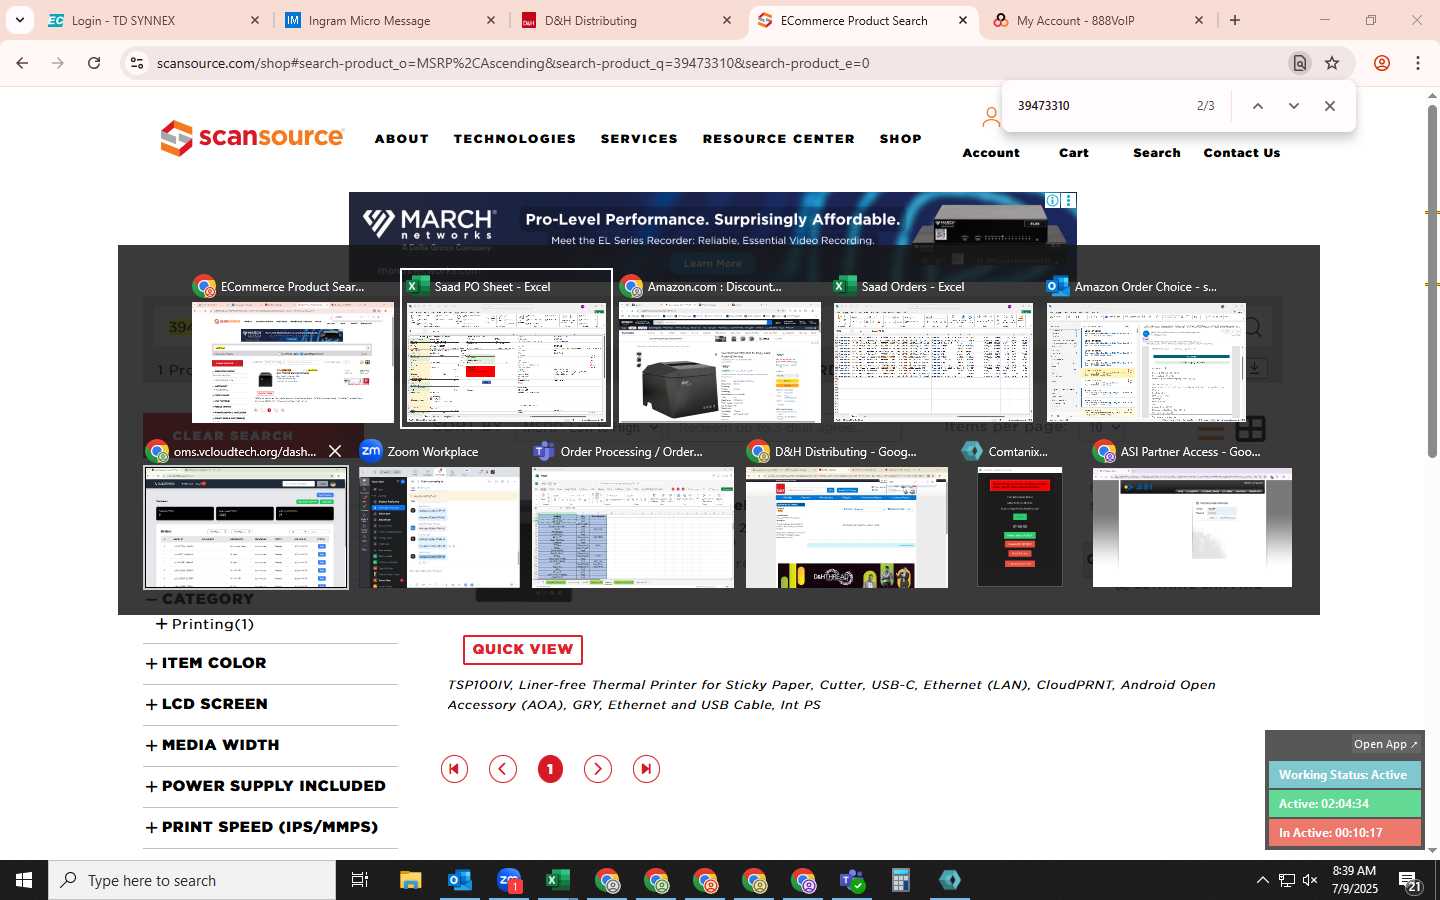1440x900 pixels.
Task: Click the TSP100IV product description text
Action: [x=831, y=695]
